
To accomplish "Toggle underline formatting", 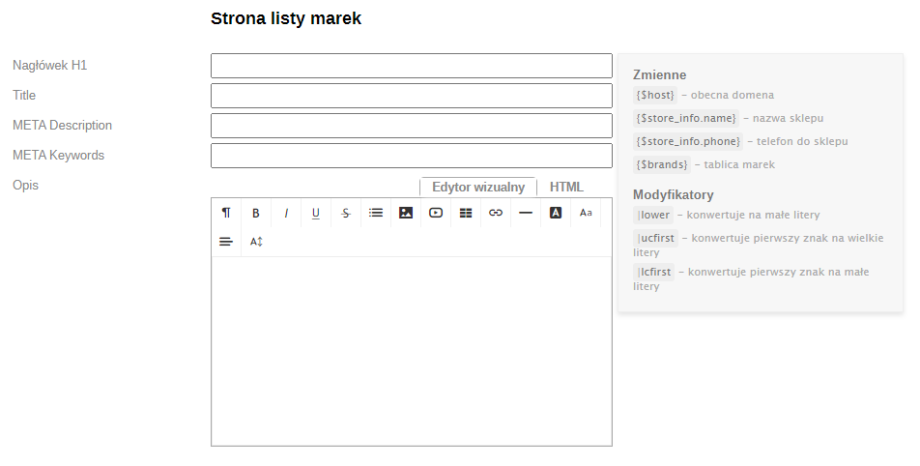I will point(316,213).
